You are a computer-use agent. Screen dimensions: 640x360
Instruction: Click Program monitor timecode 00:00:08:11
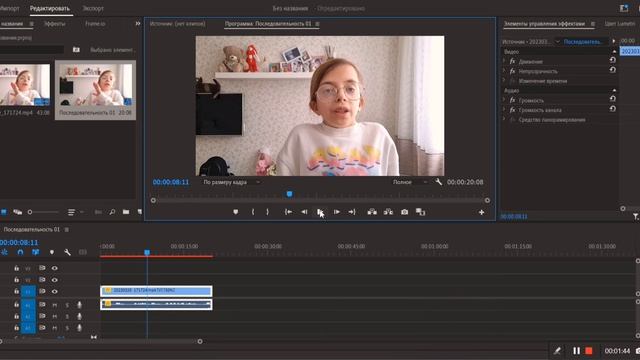click(171, 182)
